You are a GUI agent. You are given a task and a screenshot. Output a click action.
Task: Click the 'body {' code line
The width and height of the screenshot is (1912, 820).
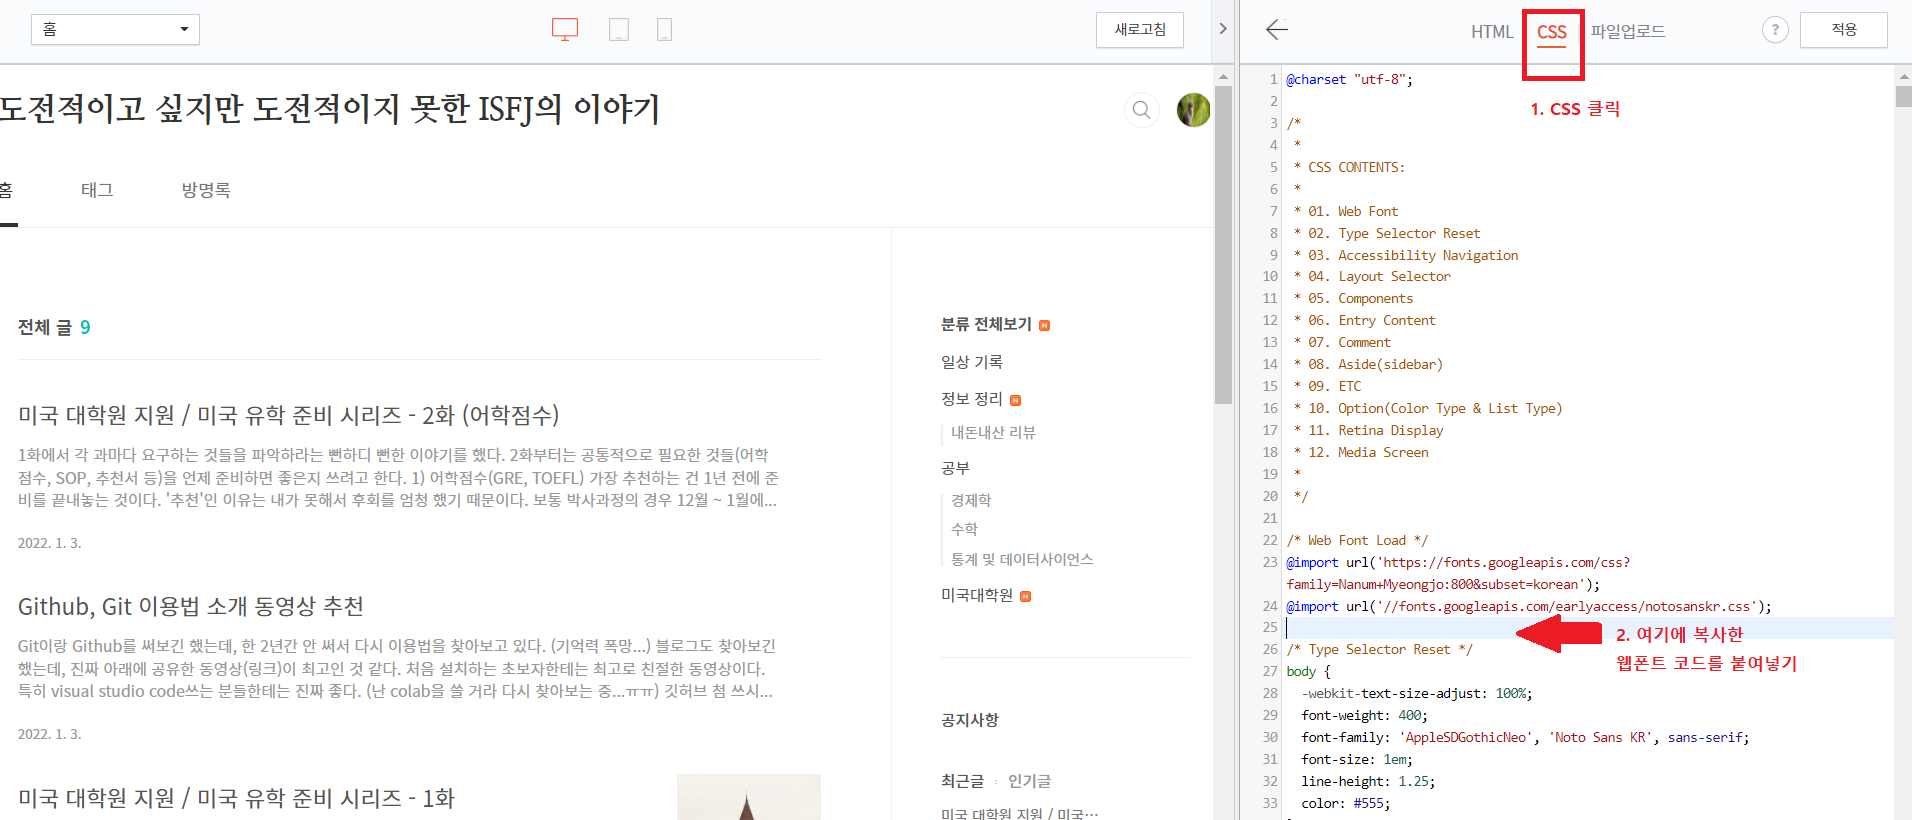coord(1308,672)
